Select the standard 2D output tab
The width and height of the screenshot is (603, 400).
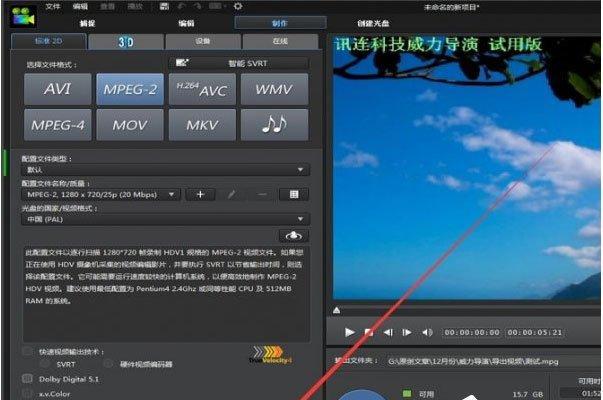click(49, 41)
